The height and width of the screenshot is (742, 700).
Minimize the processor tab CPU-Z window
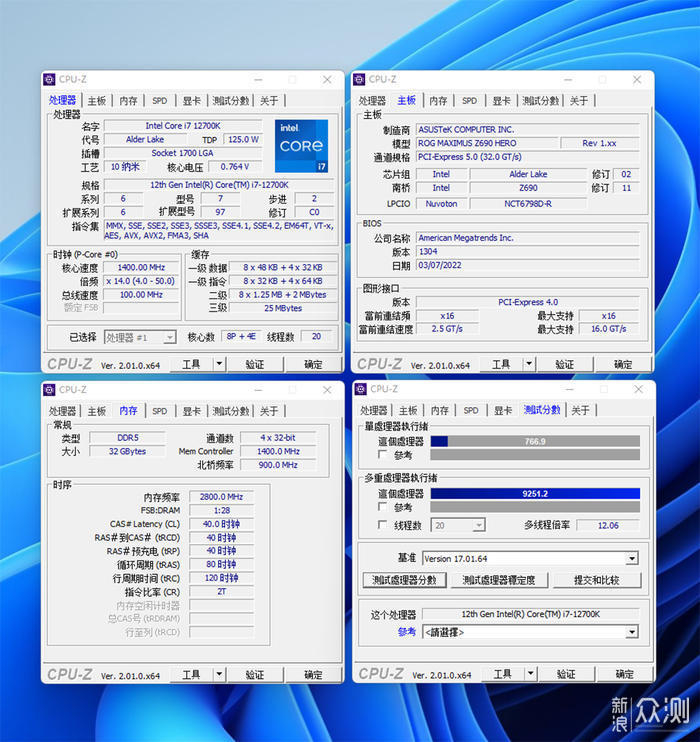[258, 80]
